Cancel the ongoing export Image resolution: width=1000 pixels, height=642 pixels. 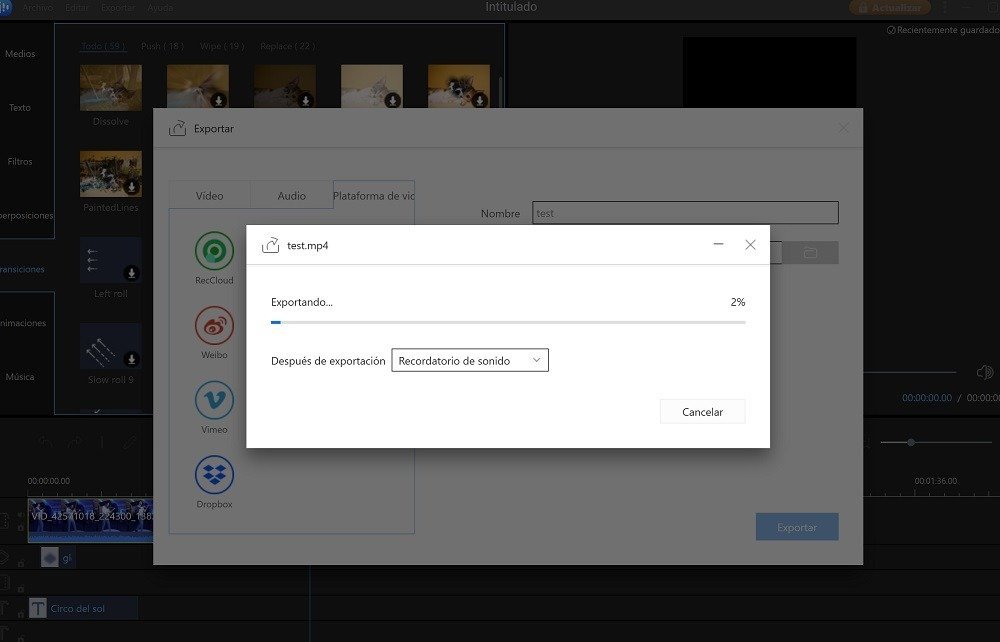click(x=702, y=411)
